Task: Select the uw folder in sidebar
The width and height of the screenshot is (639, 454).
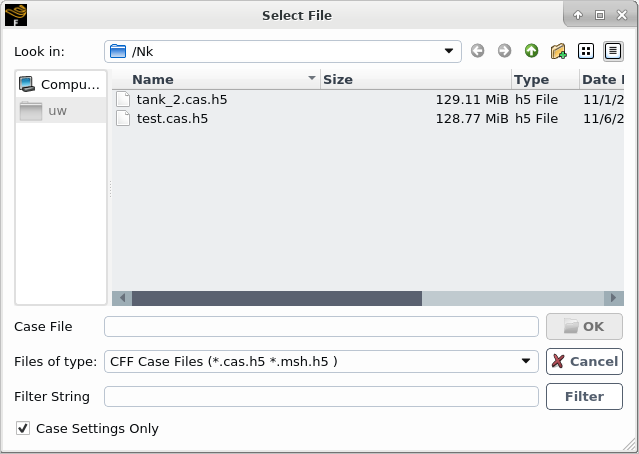Action: tap(61, 111)
